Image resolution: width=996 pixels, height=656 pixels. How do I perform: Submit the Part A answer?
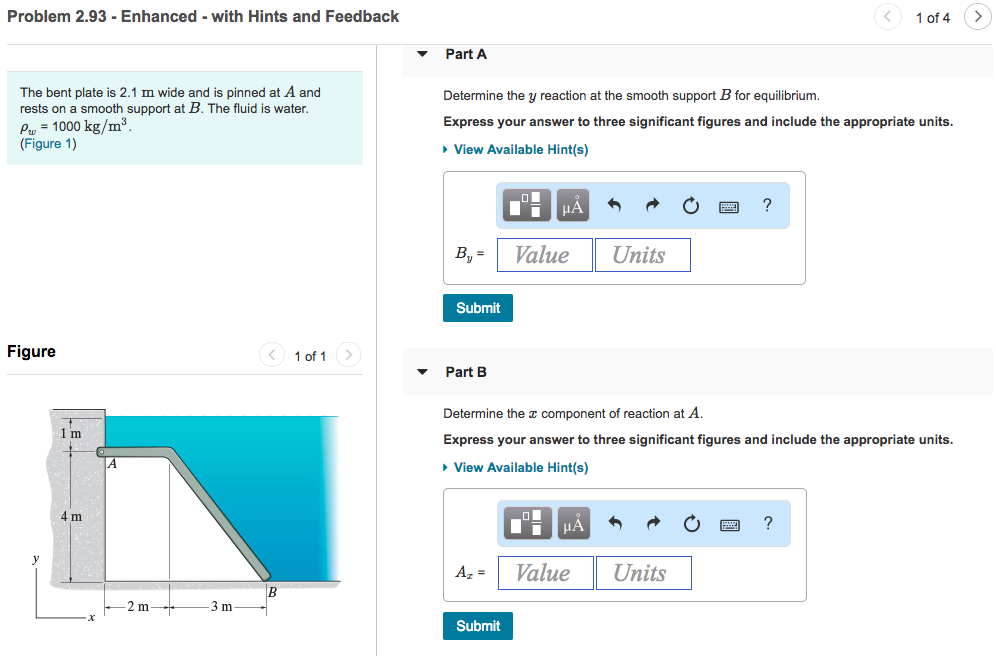pyautogui.click(x=477, y=307)
